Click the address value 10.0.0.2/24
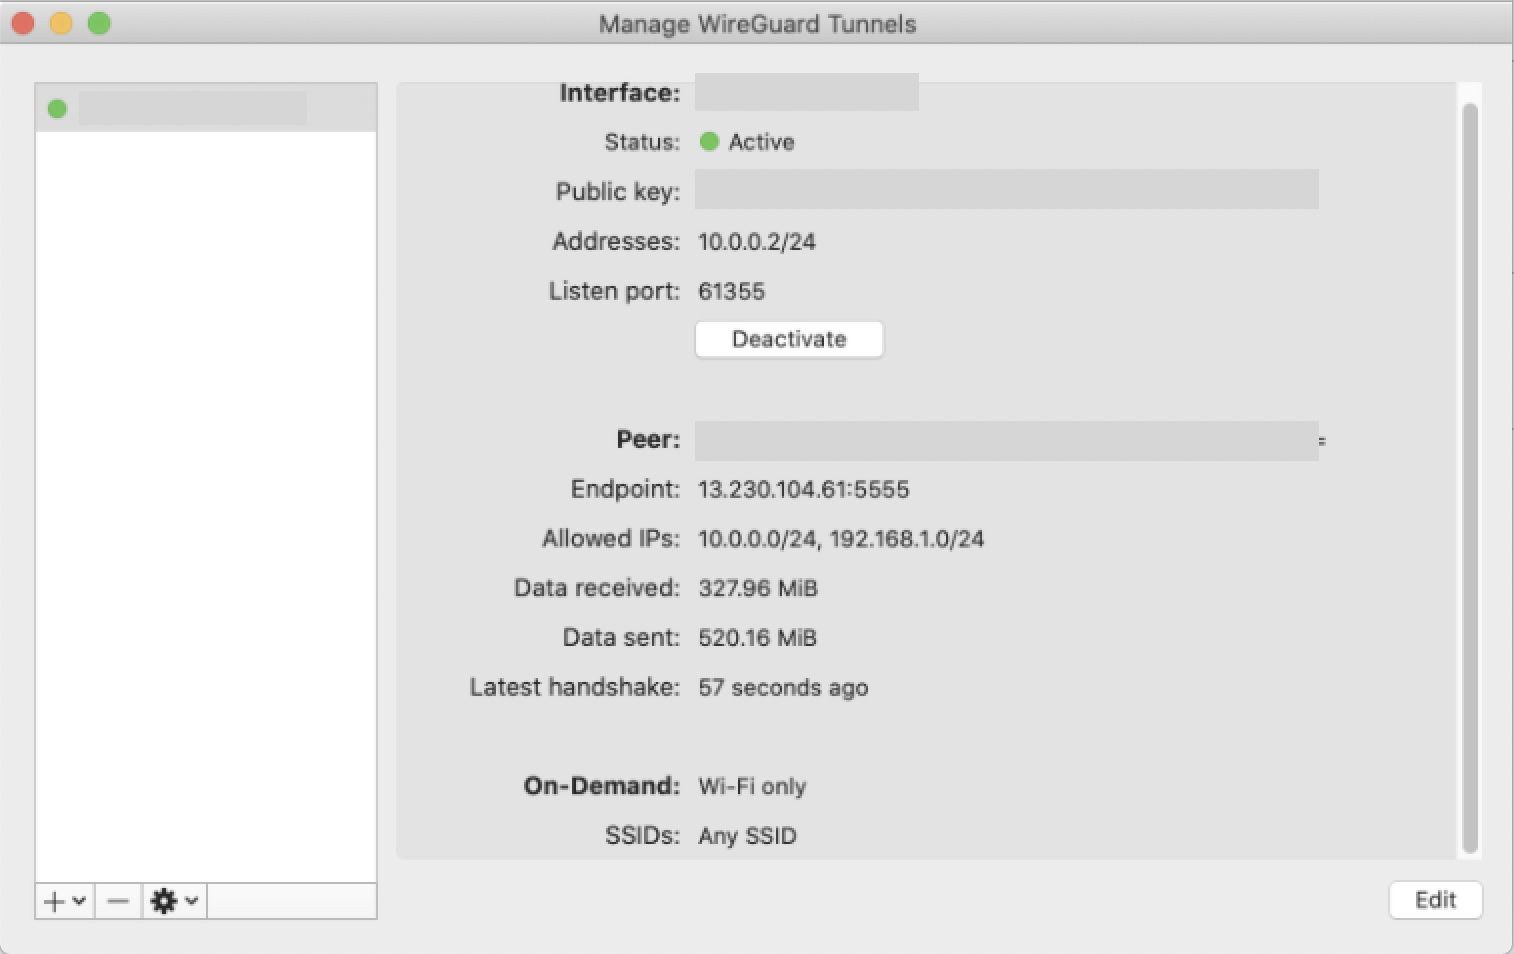The image size is (1514, 954). point(757,241)
